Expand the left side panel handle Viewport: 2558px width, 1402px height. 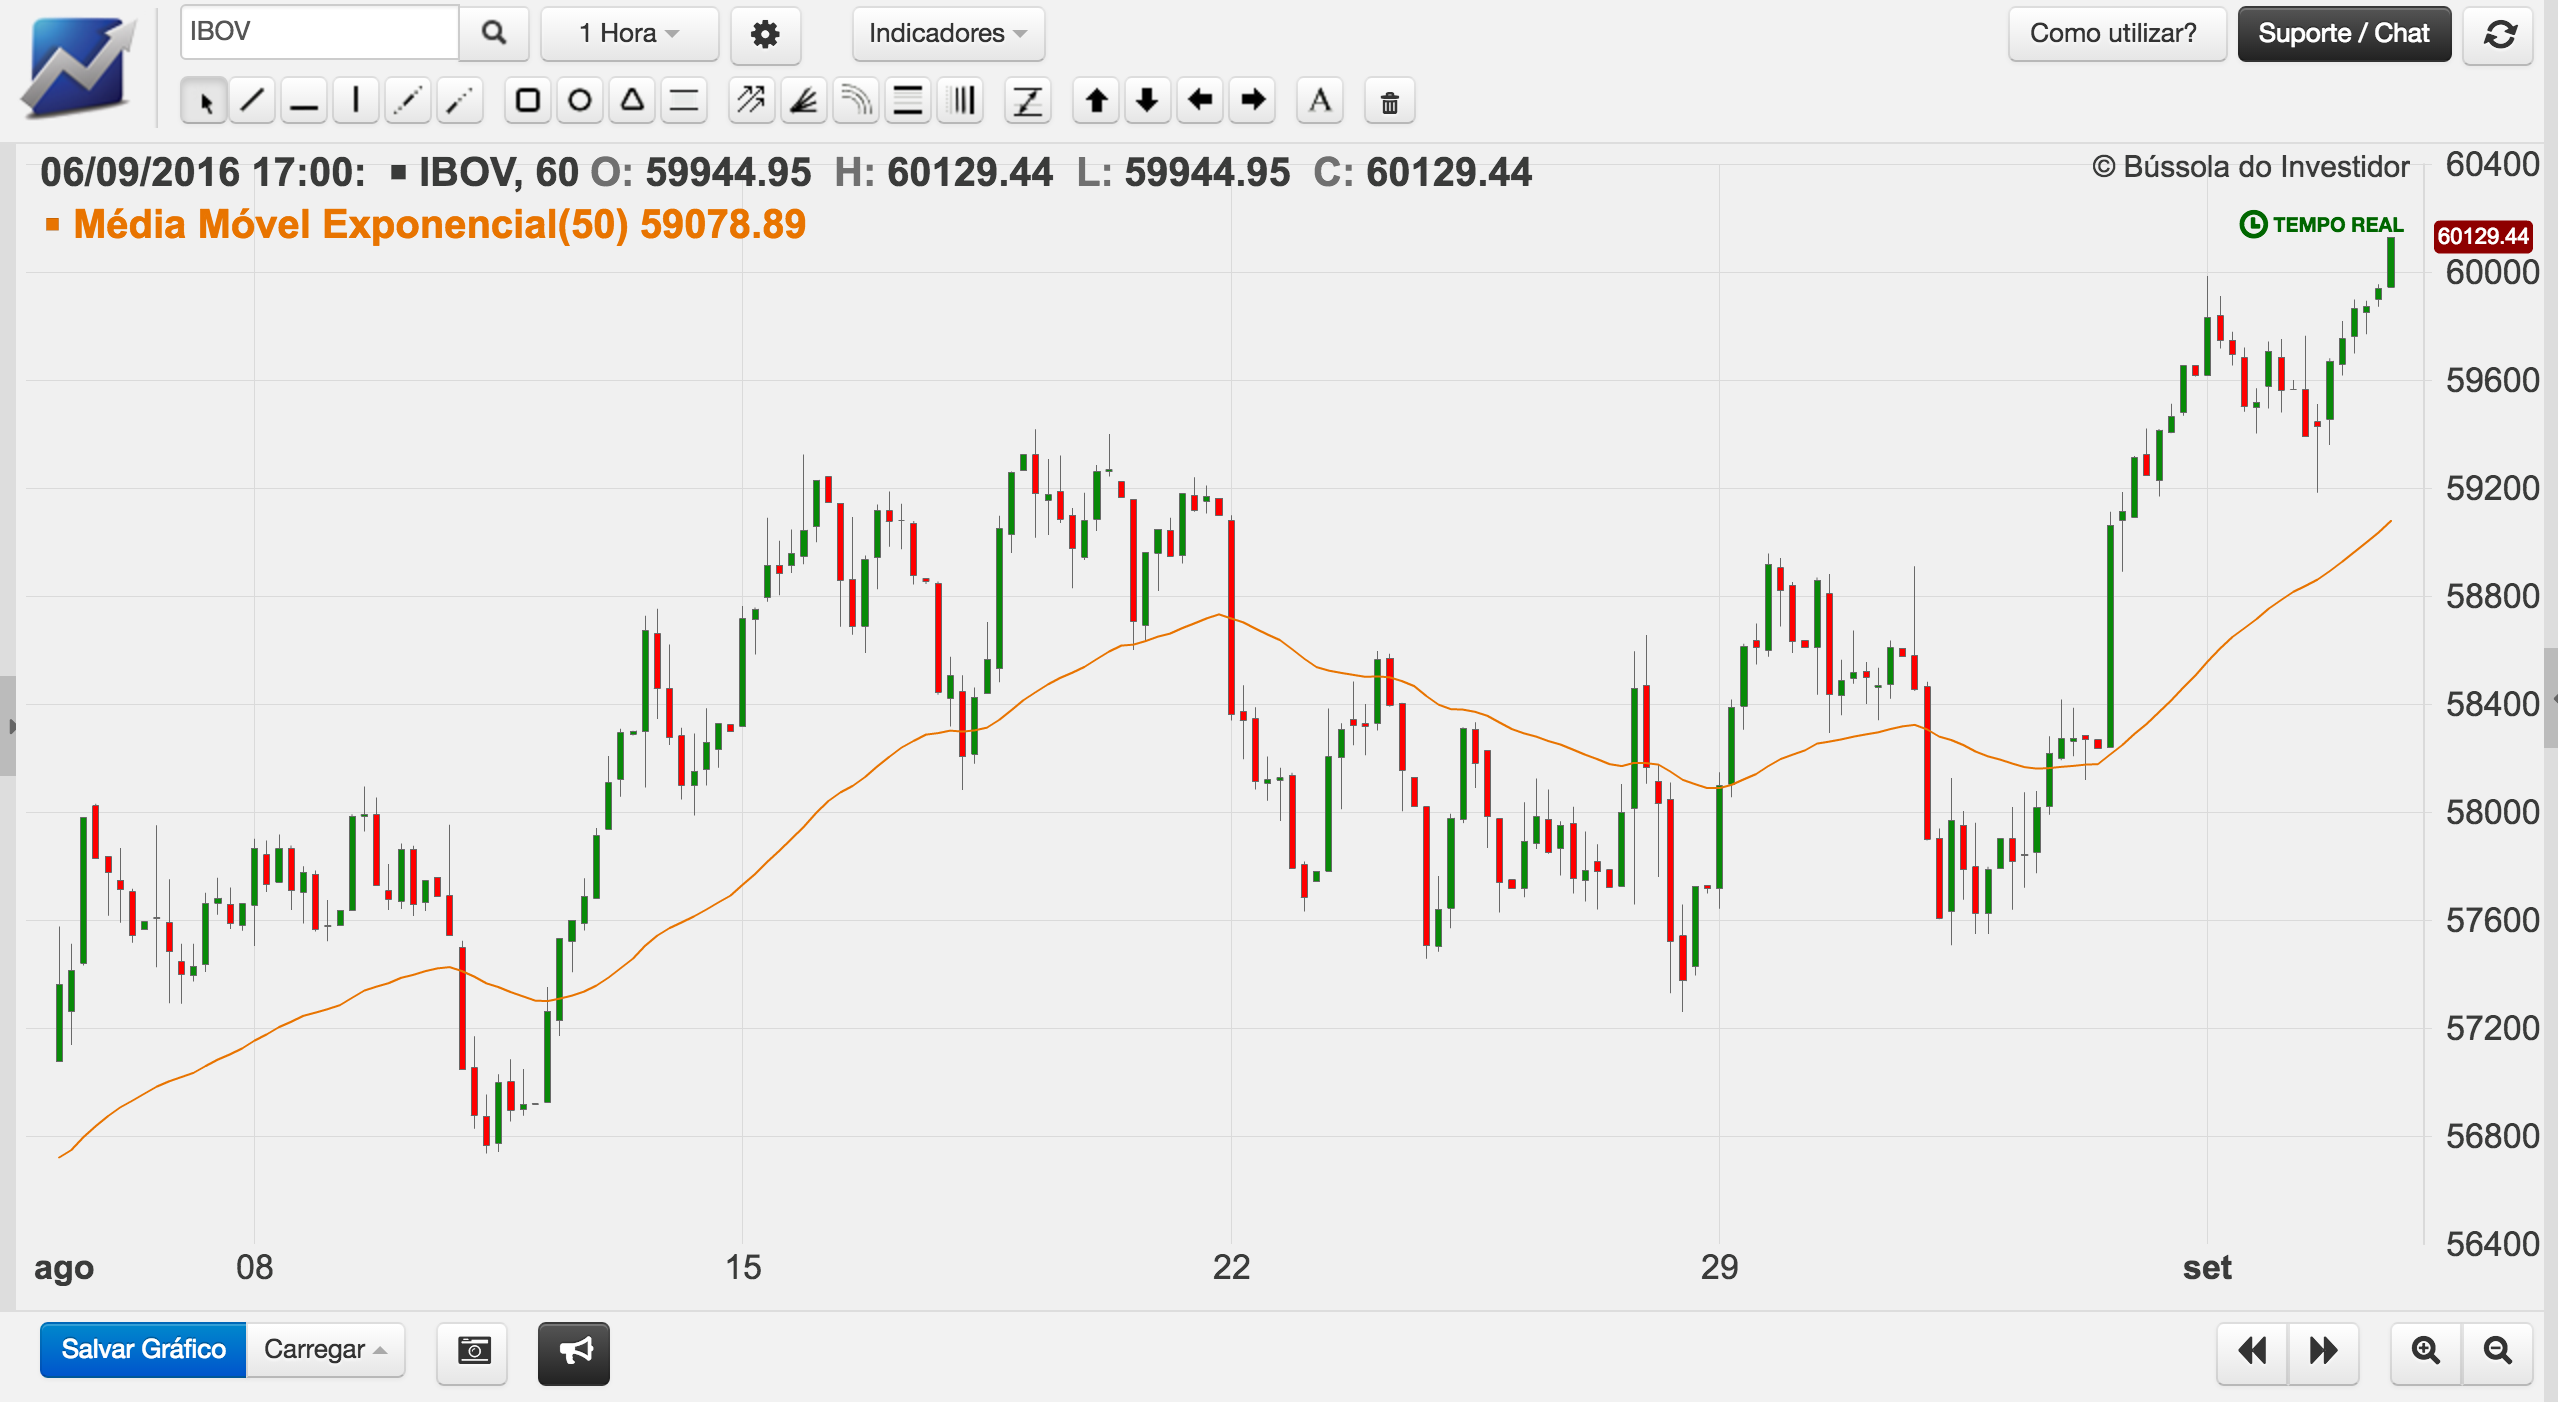8,726
